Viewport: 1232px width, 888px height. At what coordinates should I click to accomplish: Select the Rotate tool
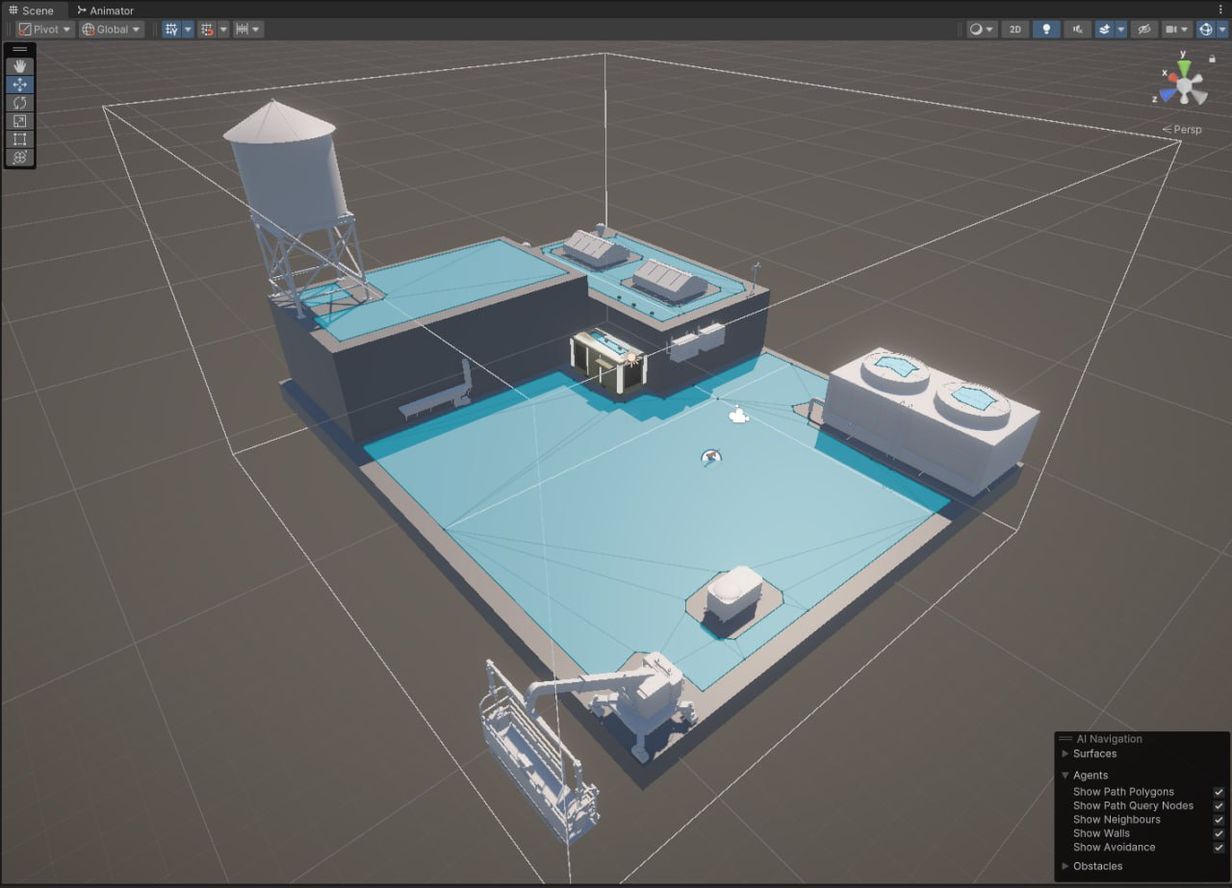(x=20, y=103)
